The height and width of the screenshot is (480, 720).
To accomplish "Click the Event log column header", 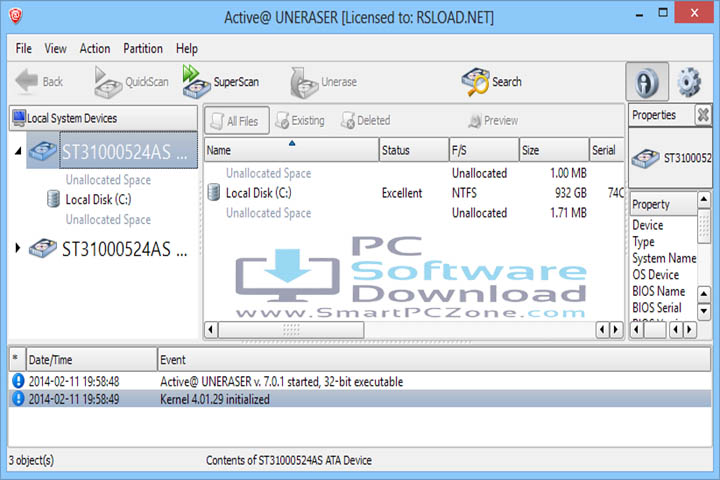I will [434, 360].
